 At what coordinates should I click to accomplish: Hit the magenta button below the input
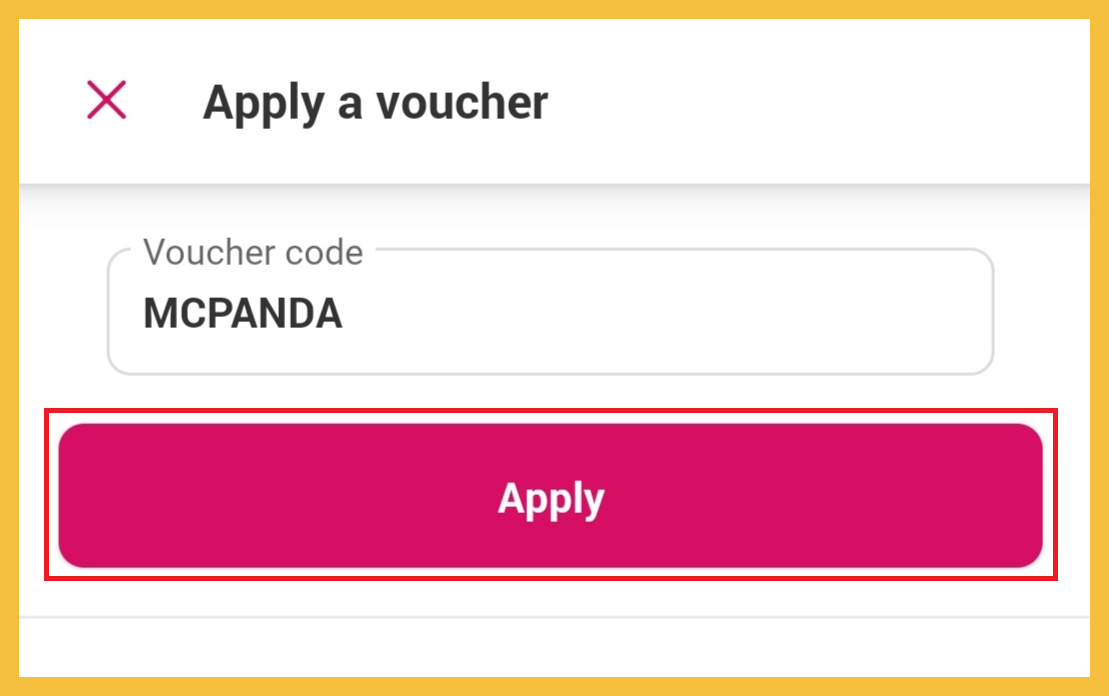pyautogui.click(x=550, y=497)
